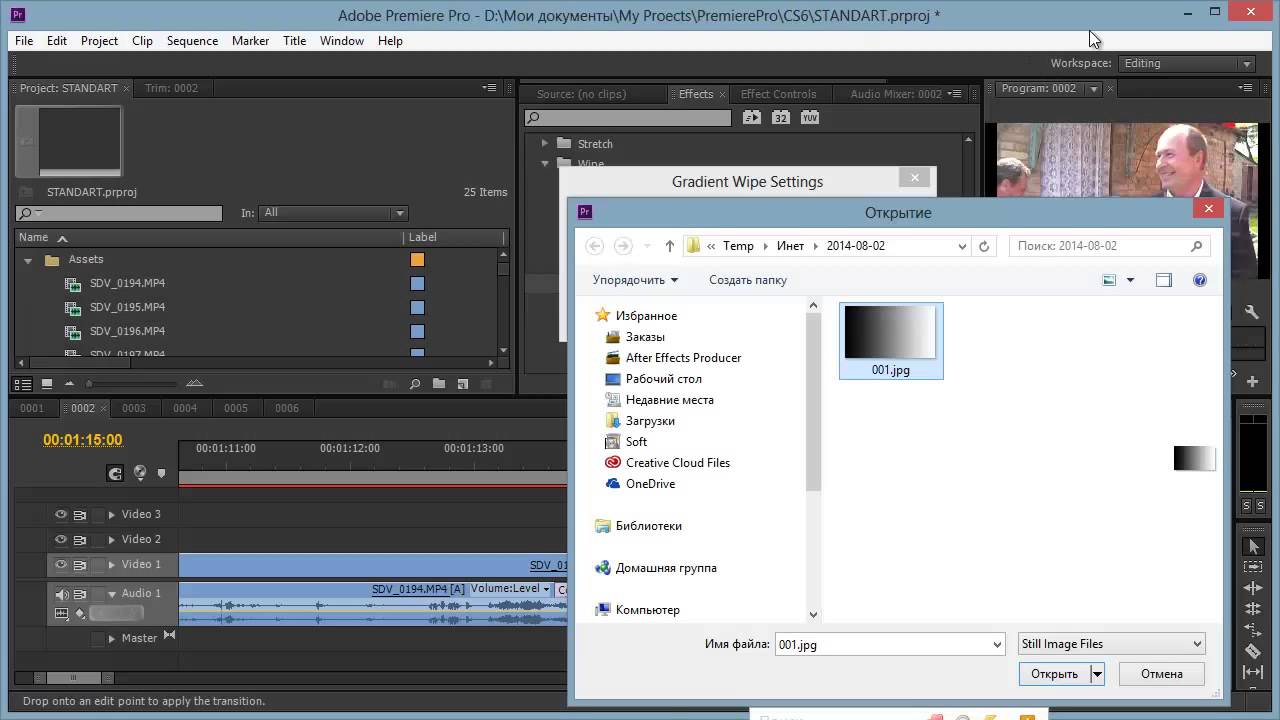1280x720 pixels.
Task: Toggle track lock box on Audio 1
Action: point(98,594)
